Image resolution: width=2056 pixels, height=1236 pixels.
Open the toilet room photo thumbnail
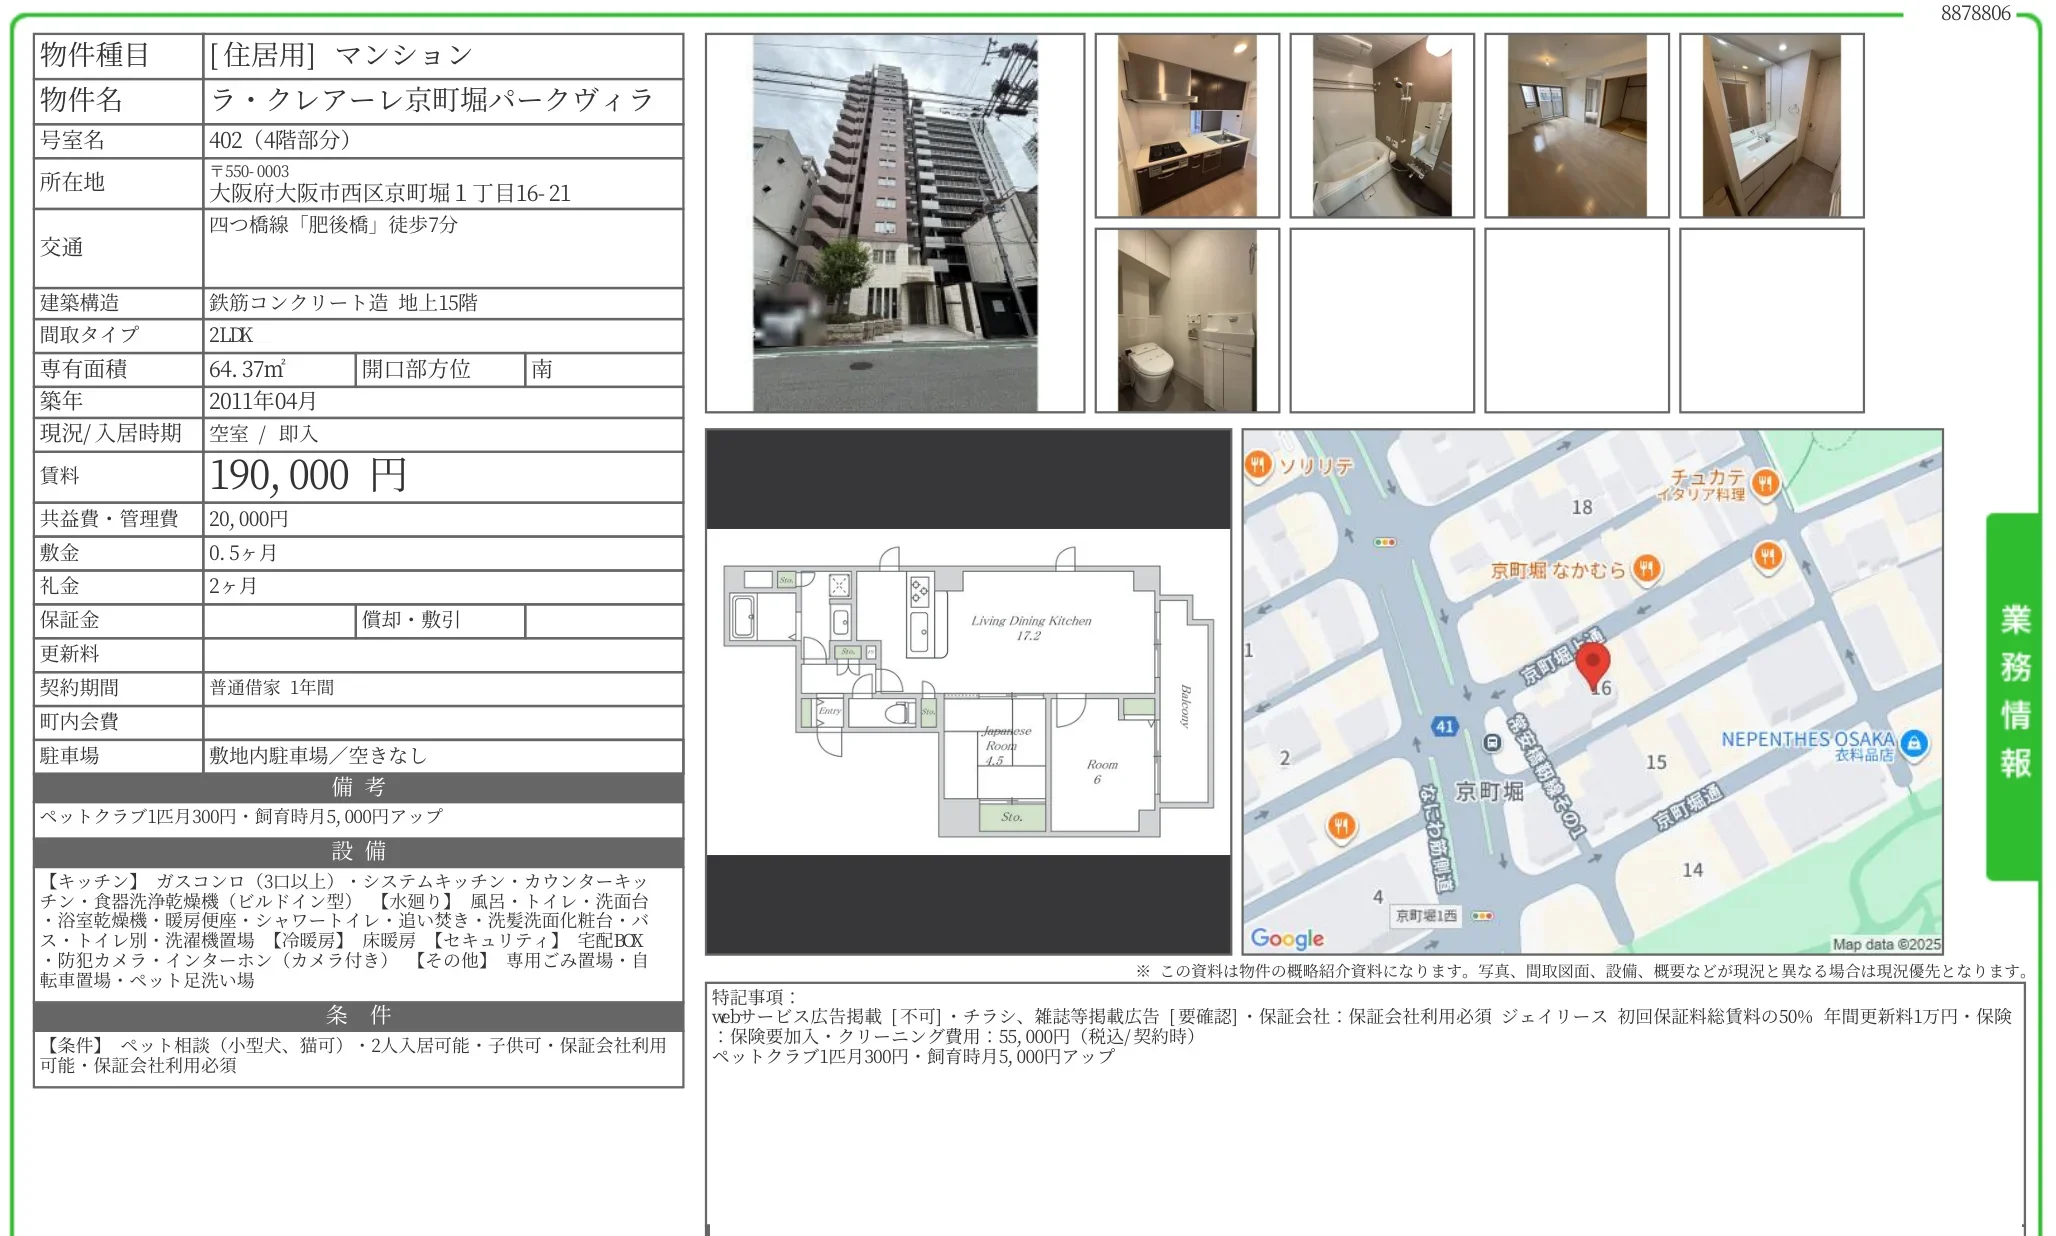click(1186, 320)
